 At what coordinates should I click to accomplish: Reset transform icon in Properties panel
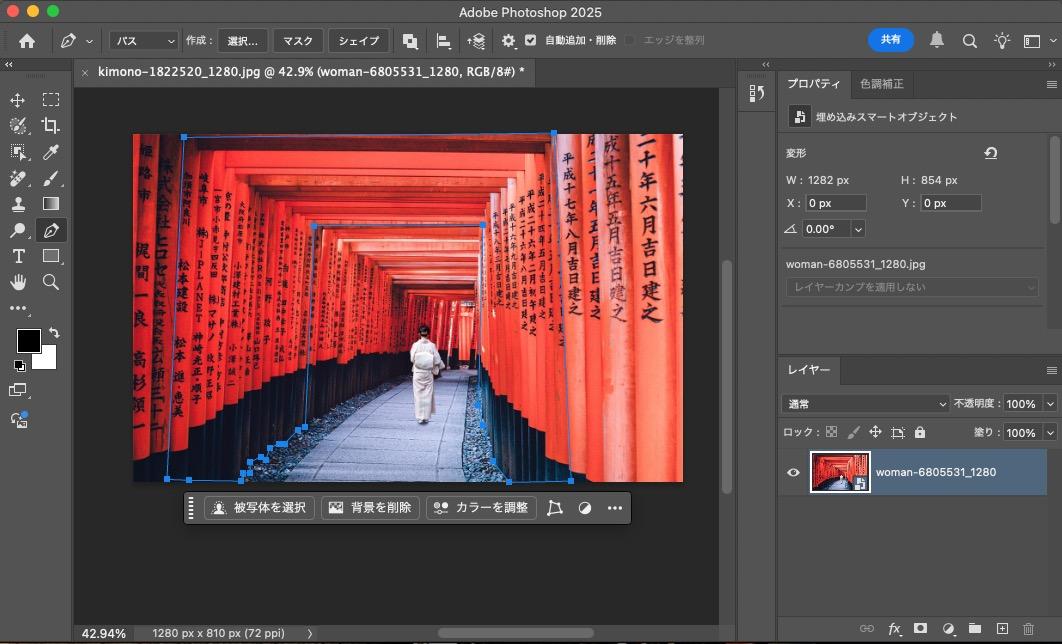[990, 153]
